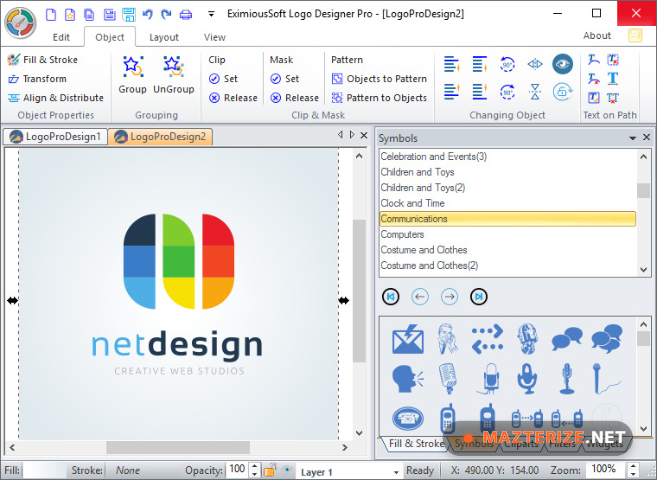Click Release under Mask

coord(295,98)
